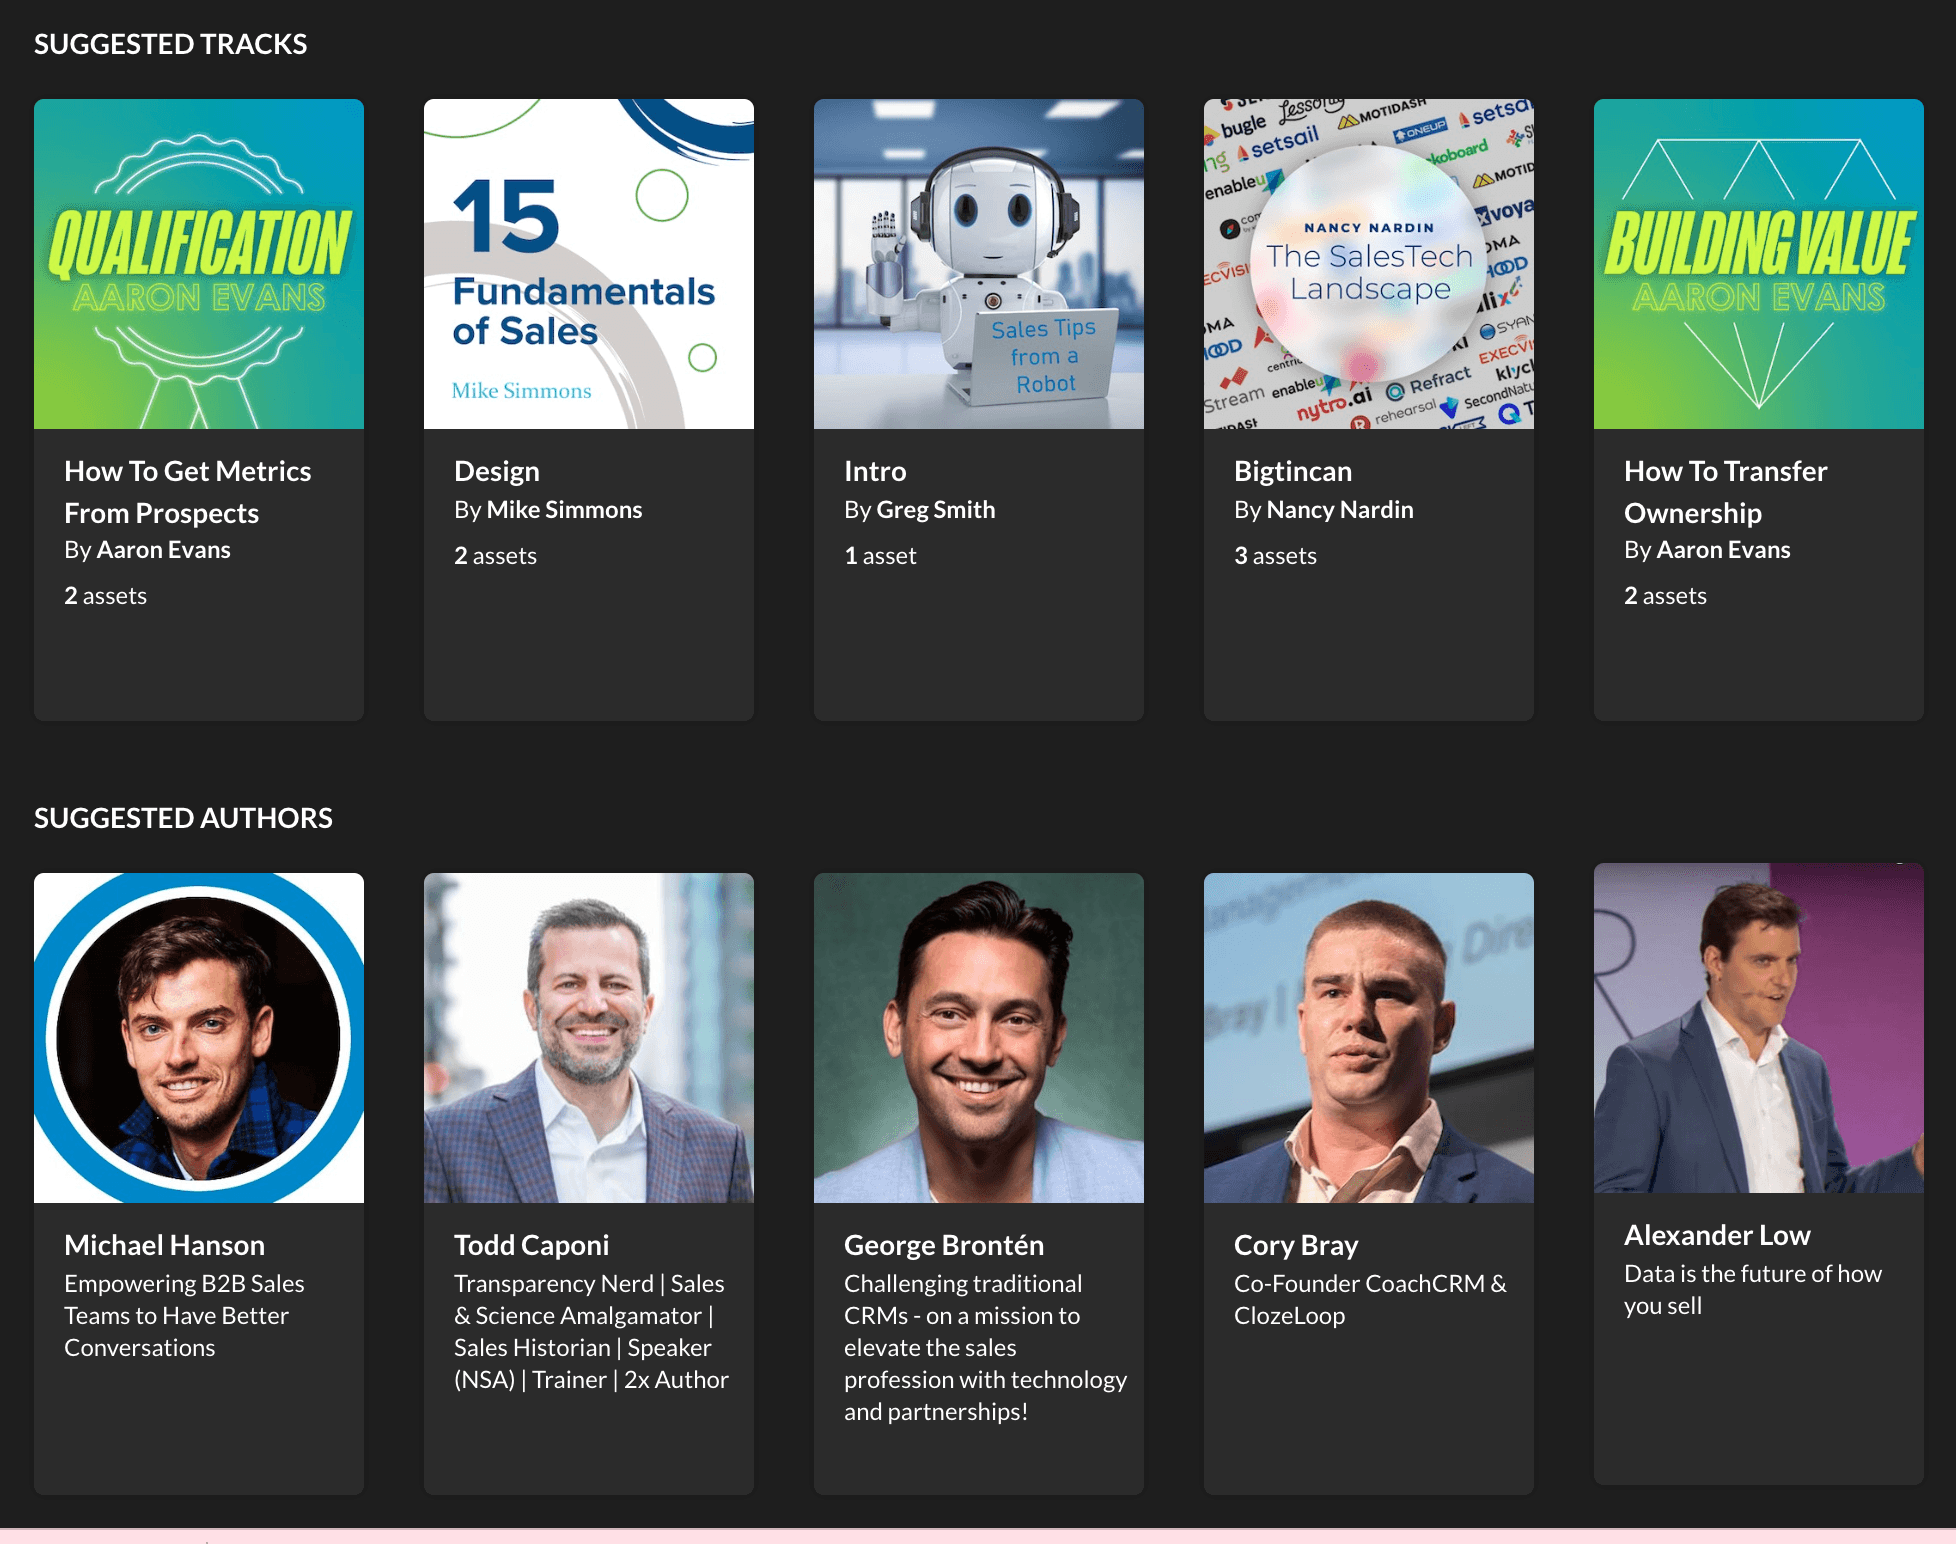Viewport: 1956px width, 1544px height.
Task: Click Cory Bray's author photo
Action: tap(1368, 1037)
